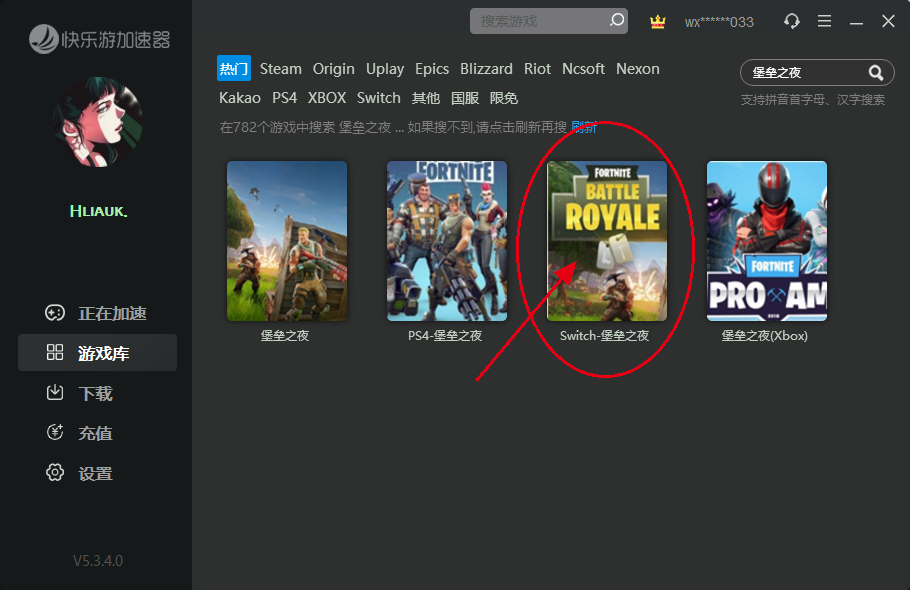Minimize the accelerator window
Image resolution: width=910 pixels, height=590 pixels.
tap(856, 22)
